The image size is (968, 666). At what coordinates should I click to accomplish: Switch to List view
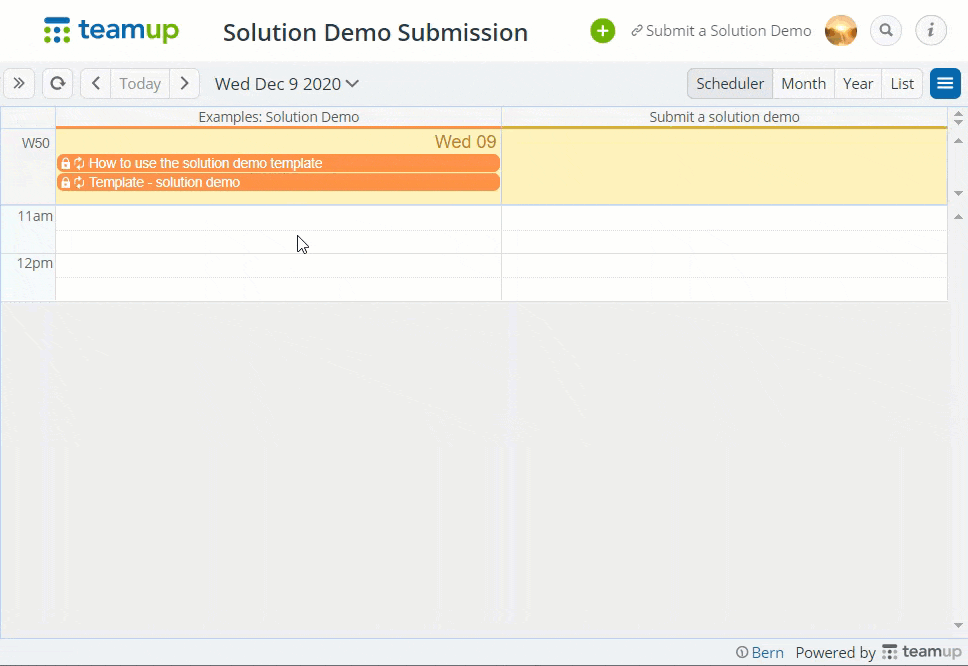pos(902,83)
